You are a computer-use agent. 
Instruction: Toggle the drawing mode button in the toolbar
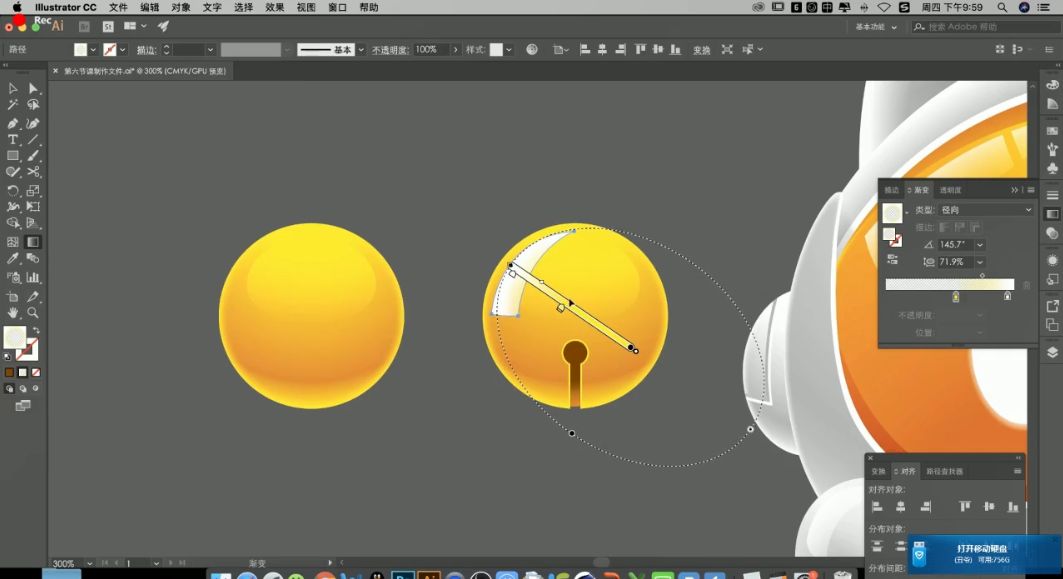pos(10,388)
